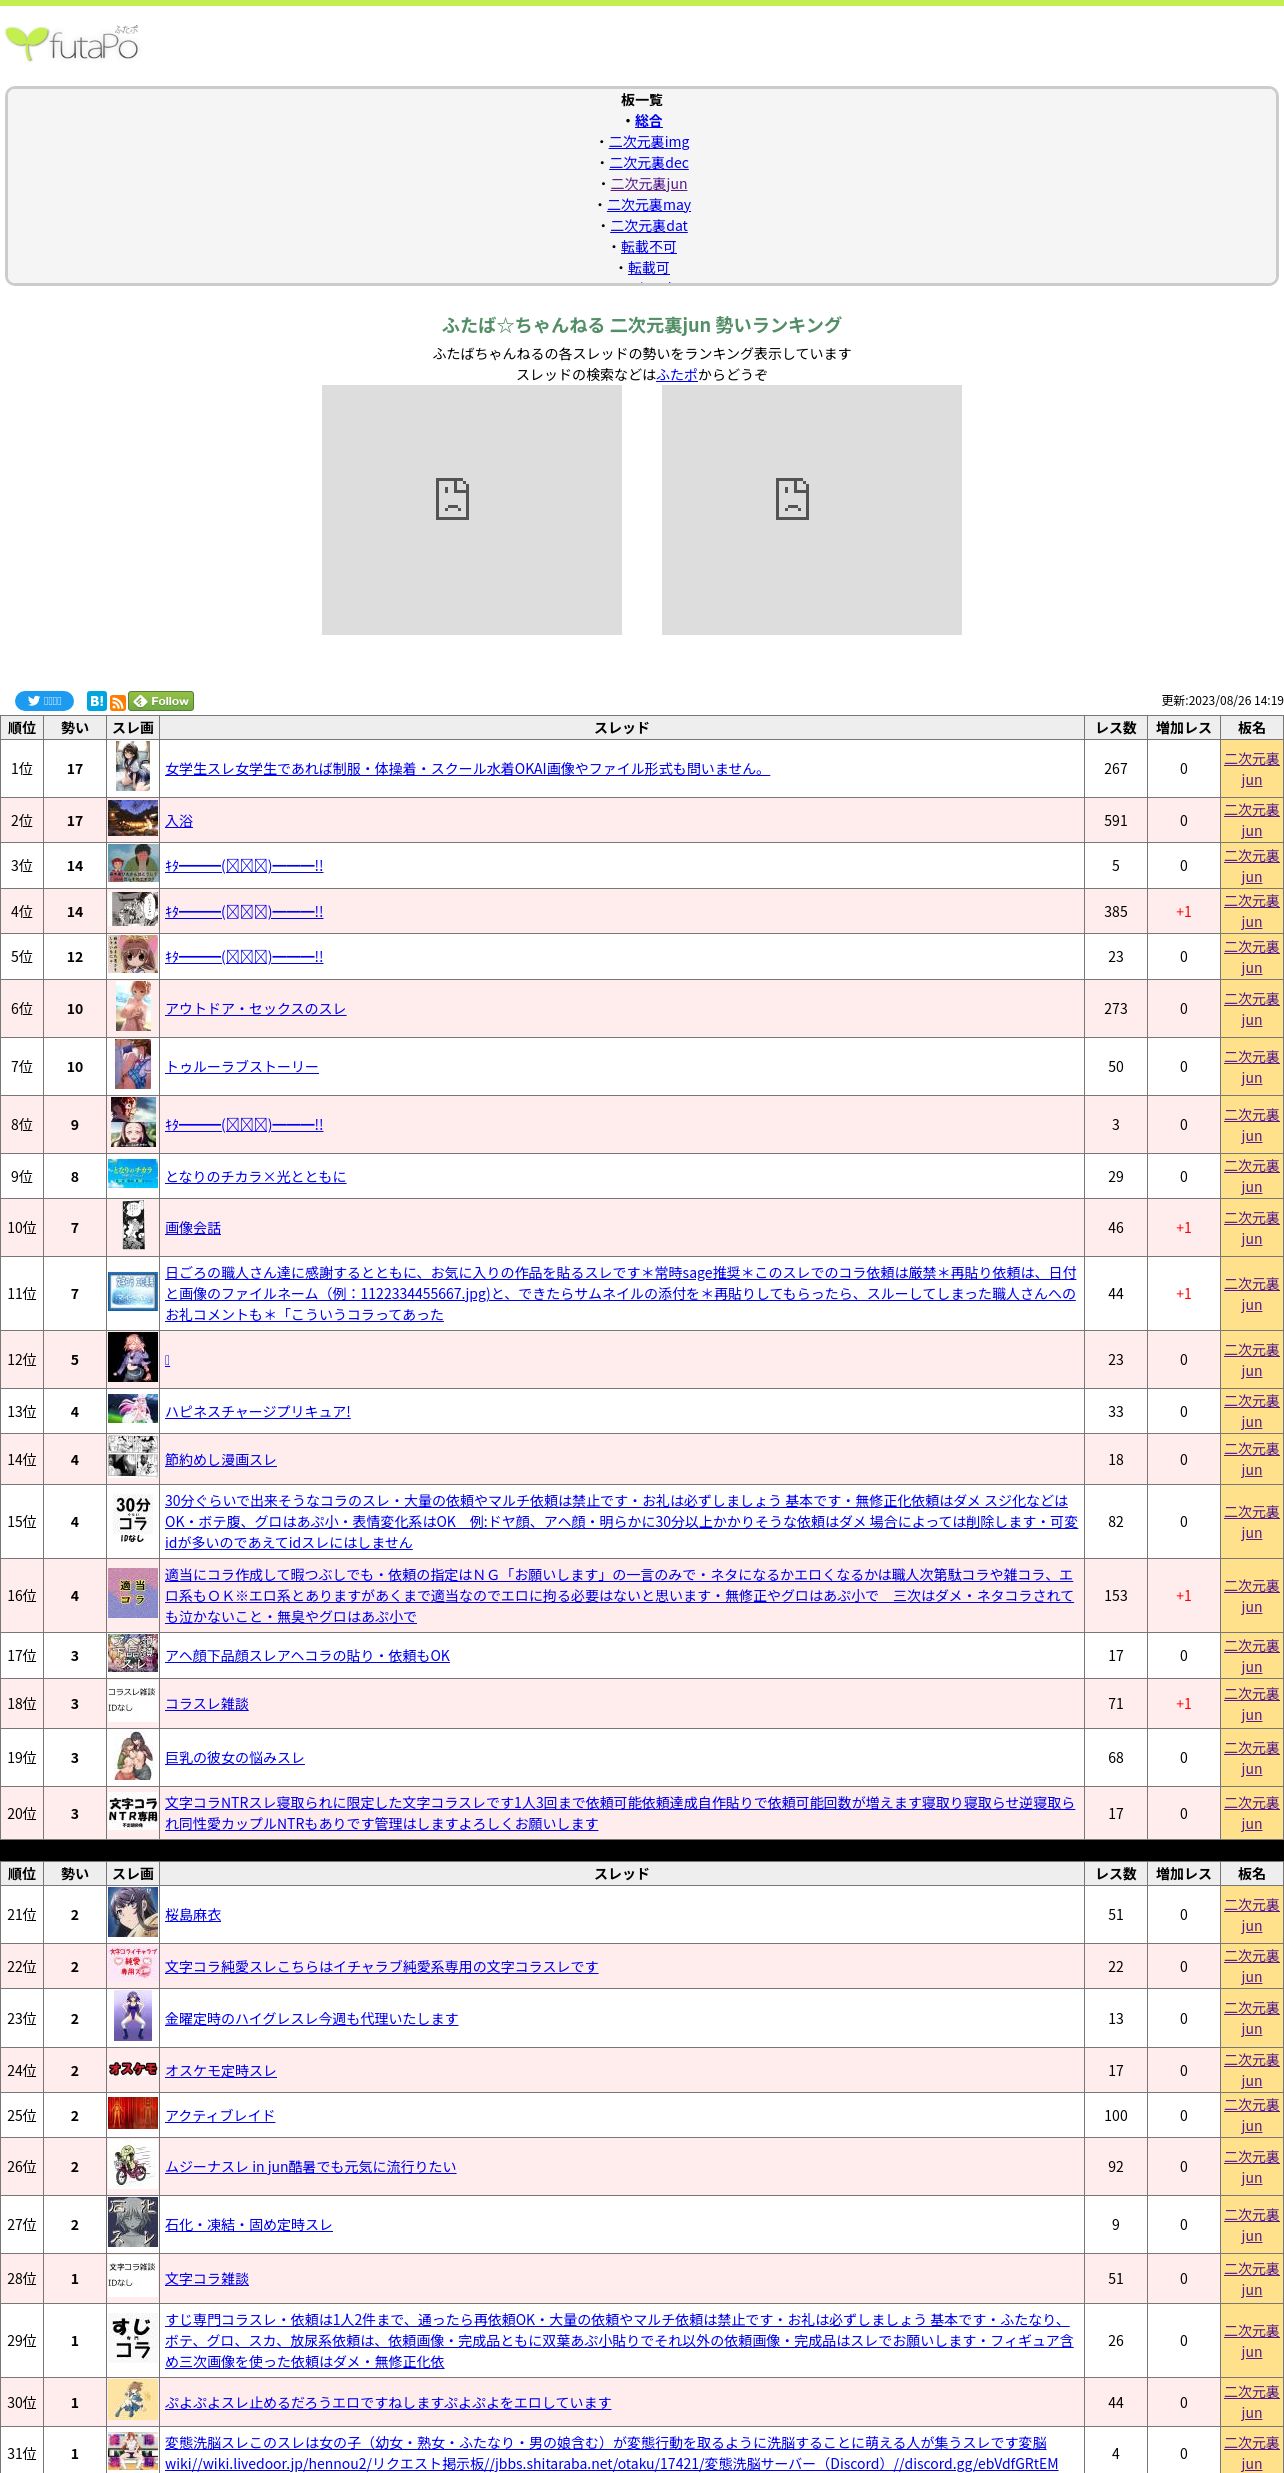Viewport: 1284px width, 2473px height.
Task: Open thumbnail beside トゥルーラブストーリー
Action: (x=133, y=1066)
